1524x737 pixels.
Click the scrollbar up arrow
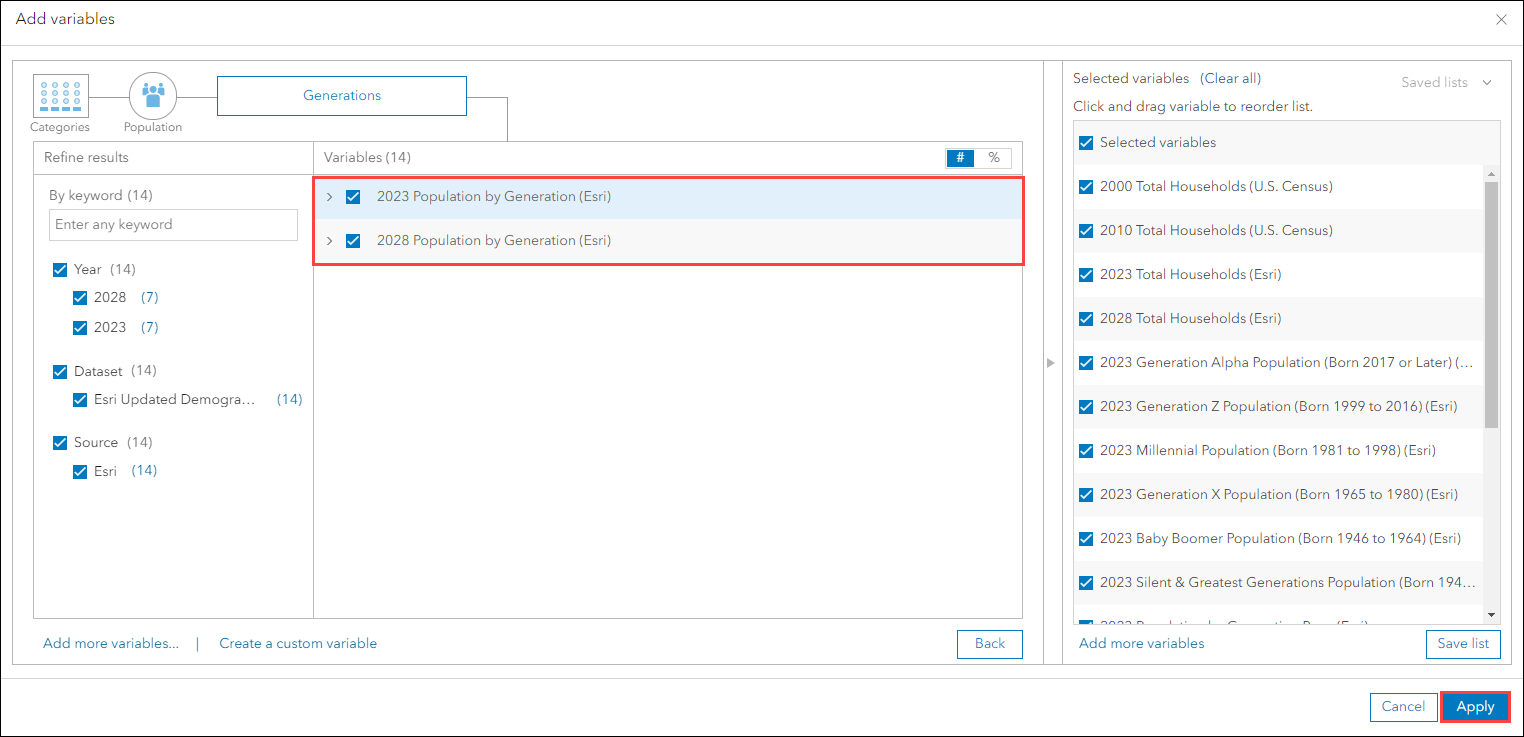[1492, 173]
